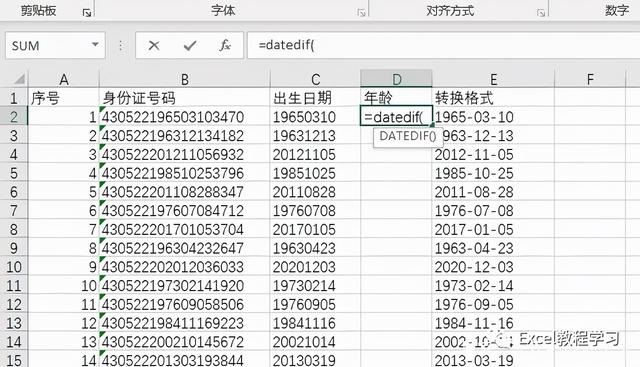Select birth date cell 19841116
Screen dimensions: 640x367
click(x=315, y=323)
